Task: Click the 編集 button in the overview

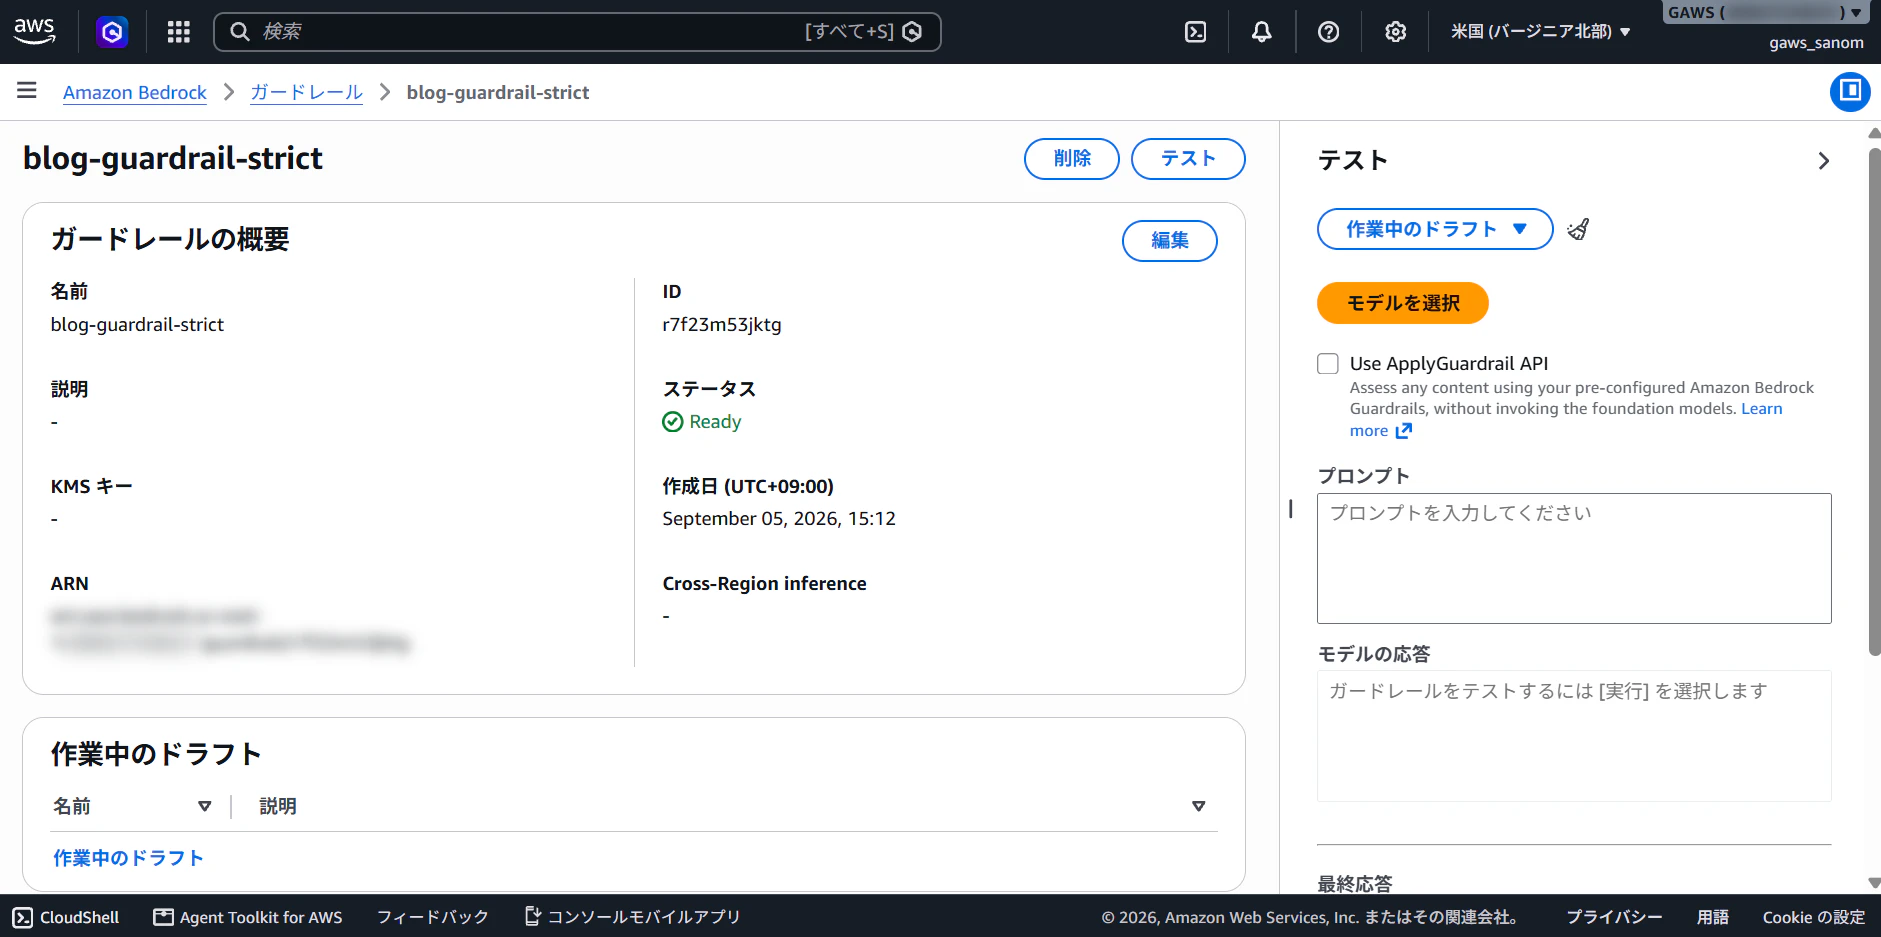Action: coord(1170,241)
